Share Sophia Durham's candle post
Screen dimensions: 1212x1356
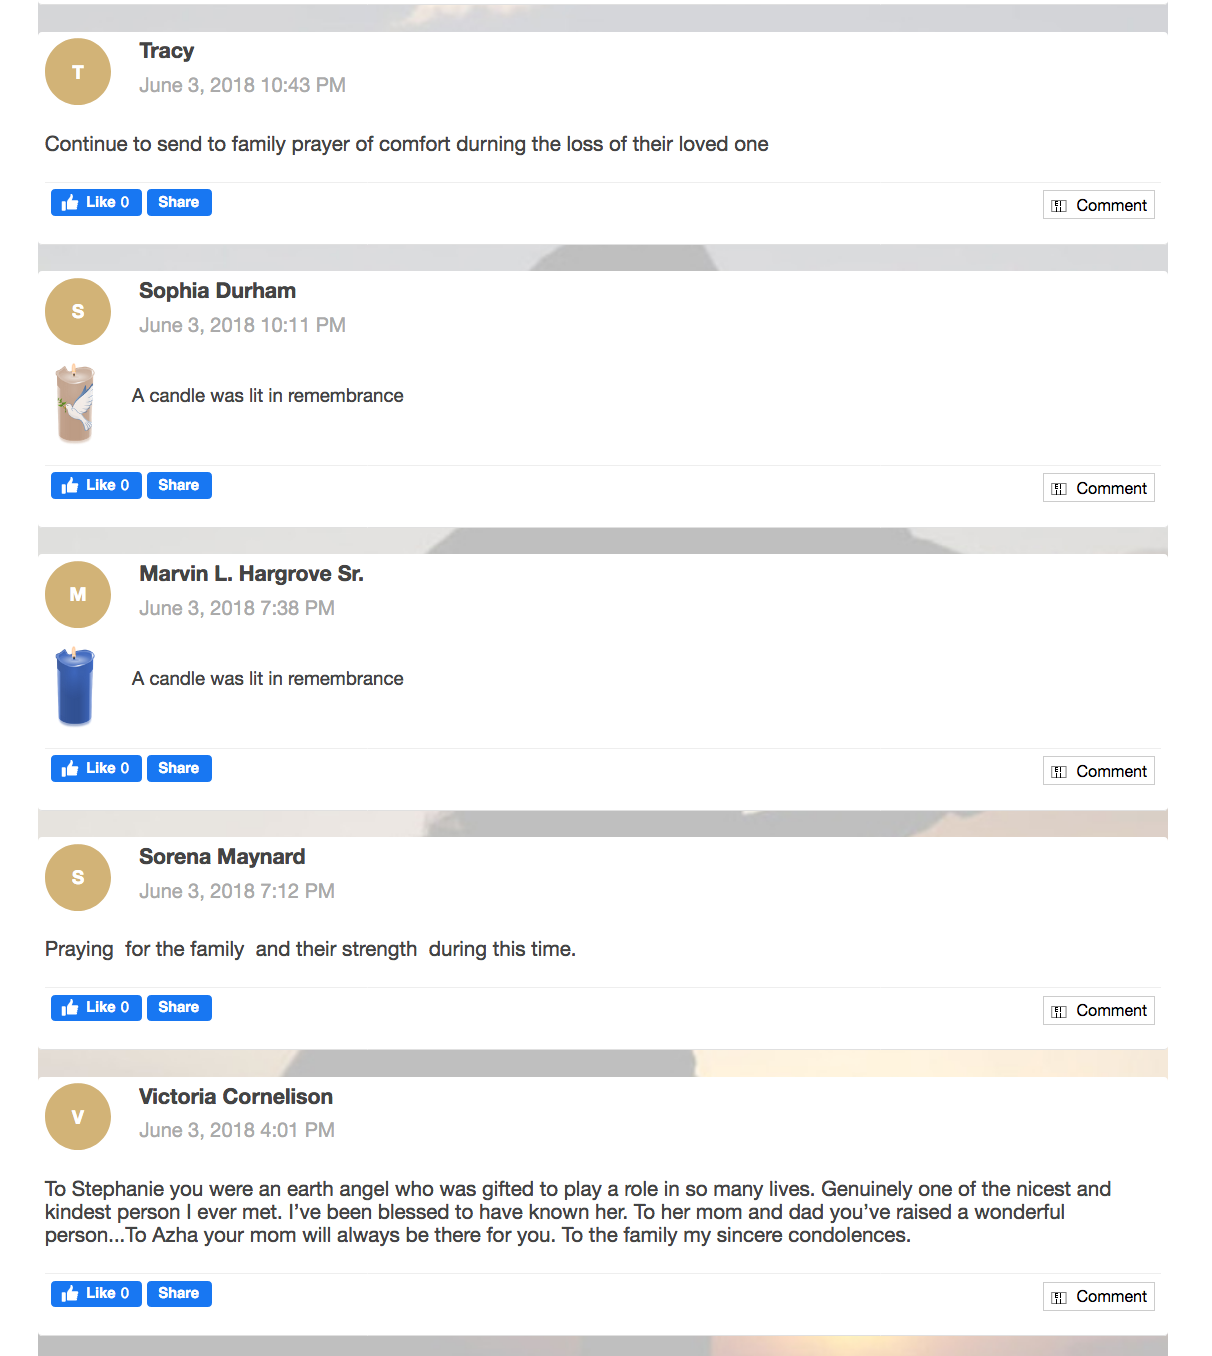pyautogui.click(x=179, y=485)
